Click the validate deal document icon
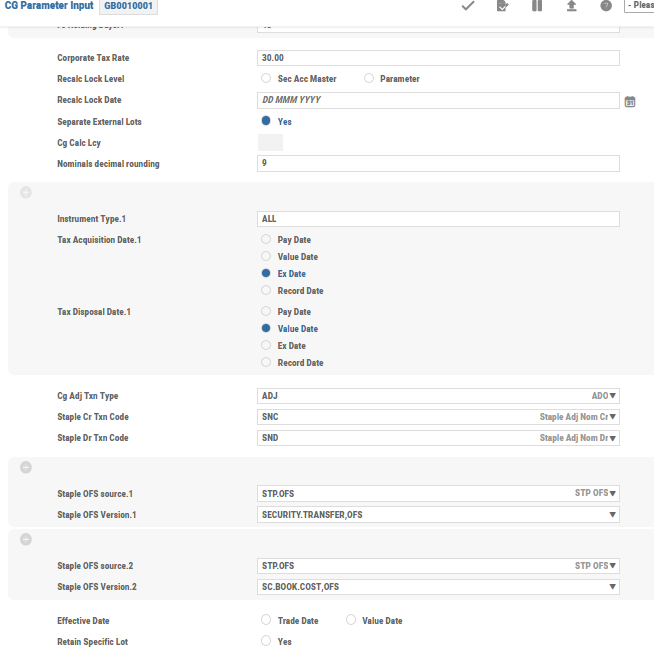Screen dimensions: 654x658 tap(502, 6)
